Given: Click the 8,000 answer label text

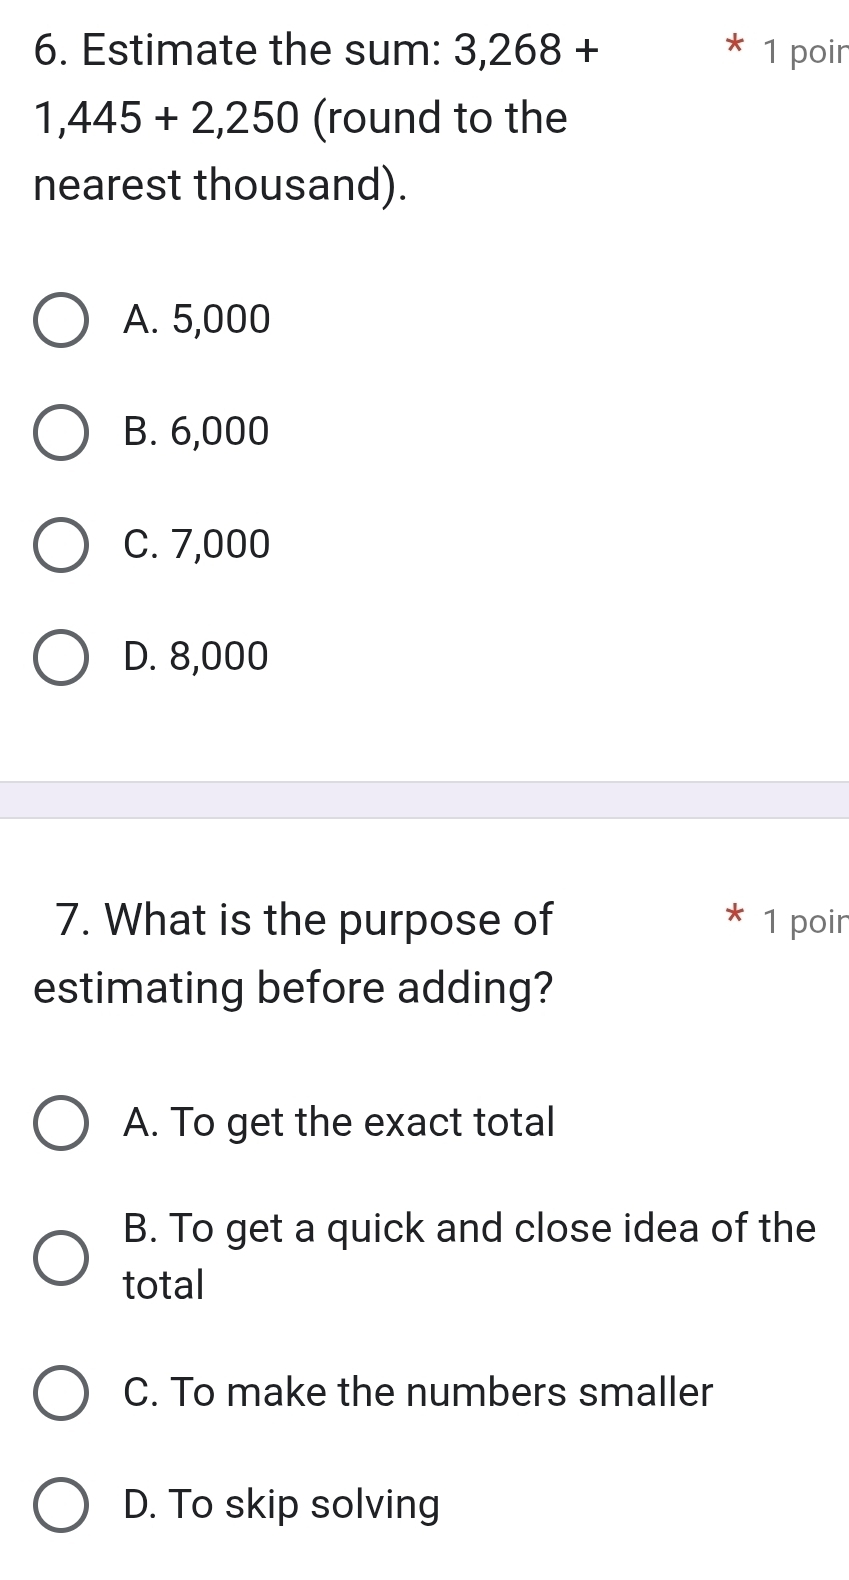Looking at the screenshot, I should pos(196,656).
